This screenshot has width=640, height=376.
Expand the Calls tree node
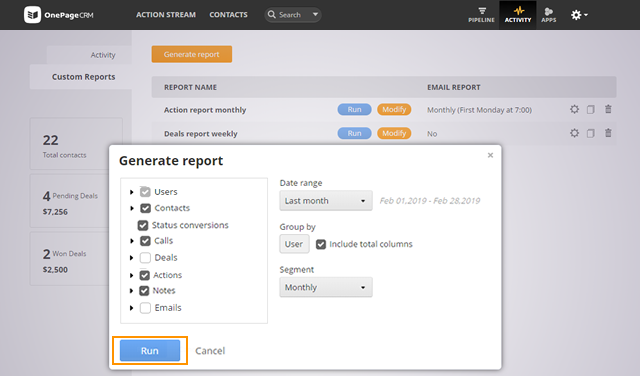131,241
